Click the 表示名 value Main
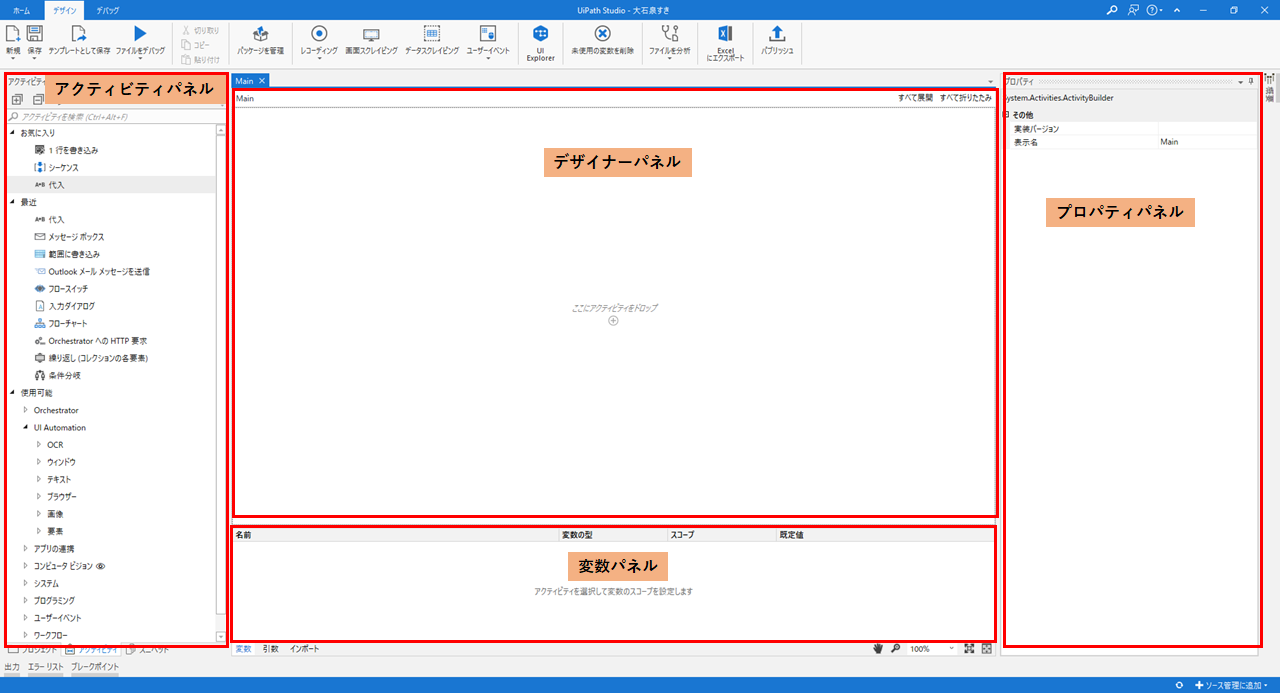 (x=1206, y=142)
